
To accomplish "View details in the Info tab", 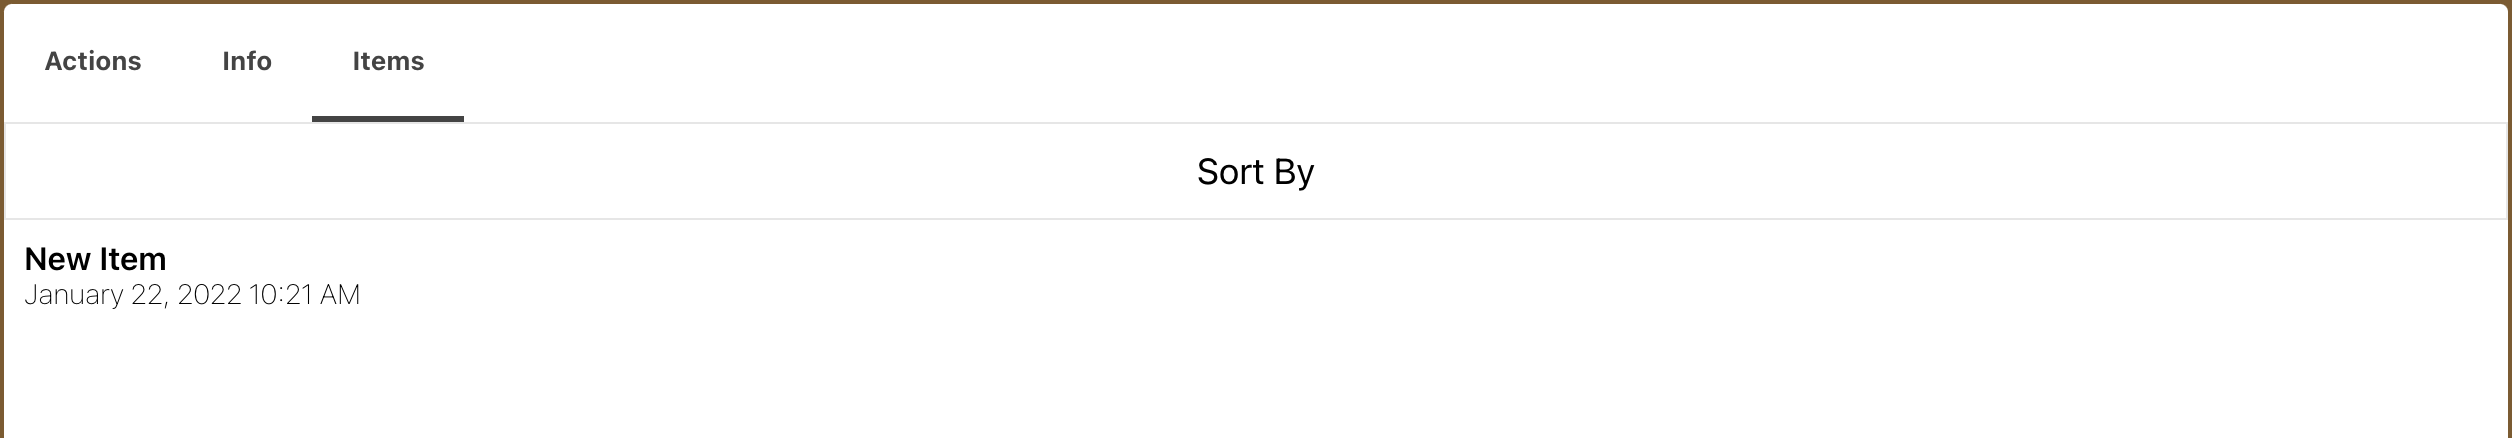I will (247, 62).
